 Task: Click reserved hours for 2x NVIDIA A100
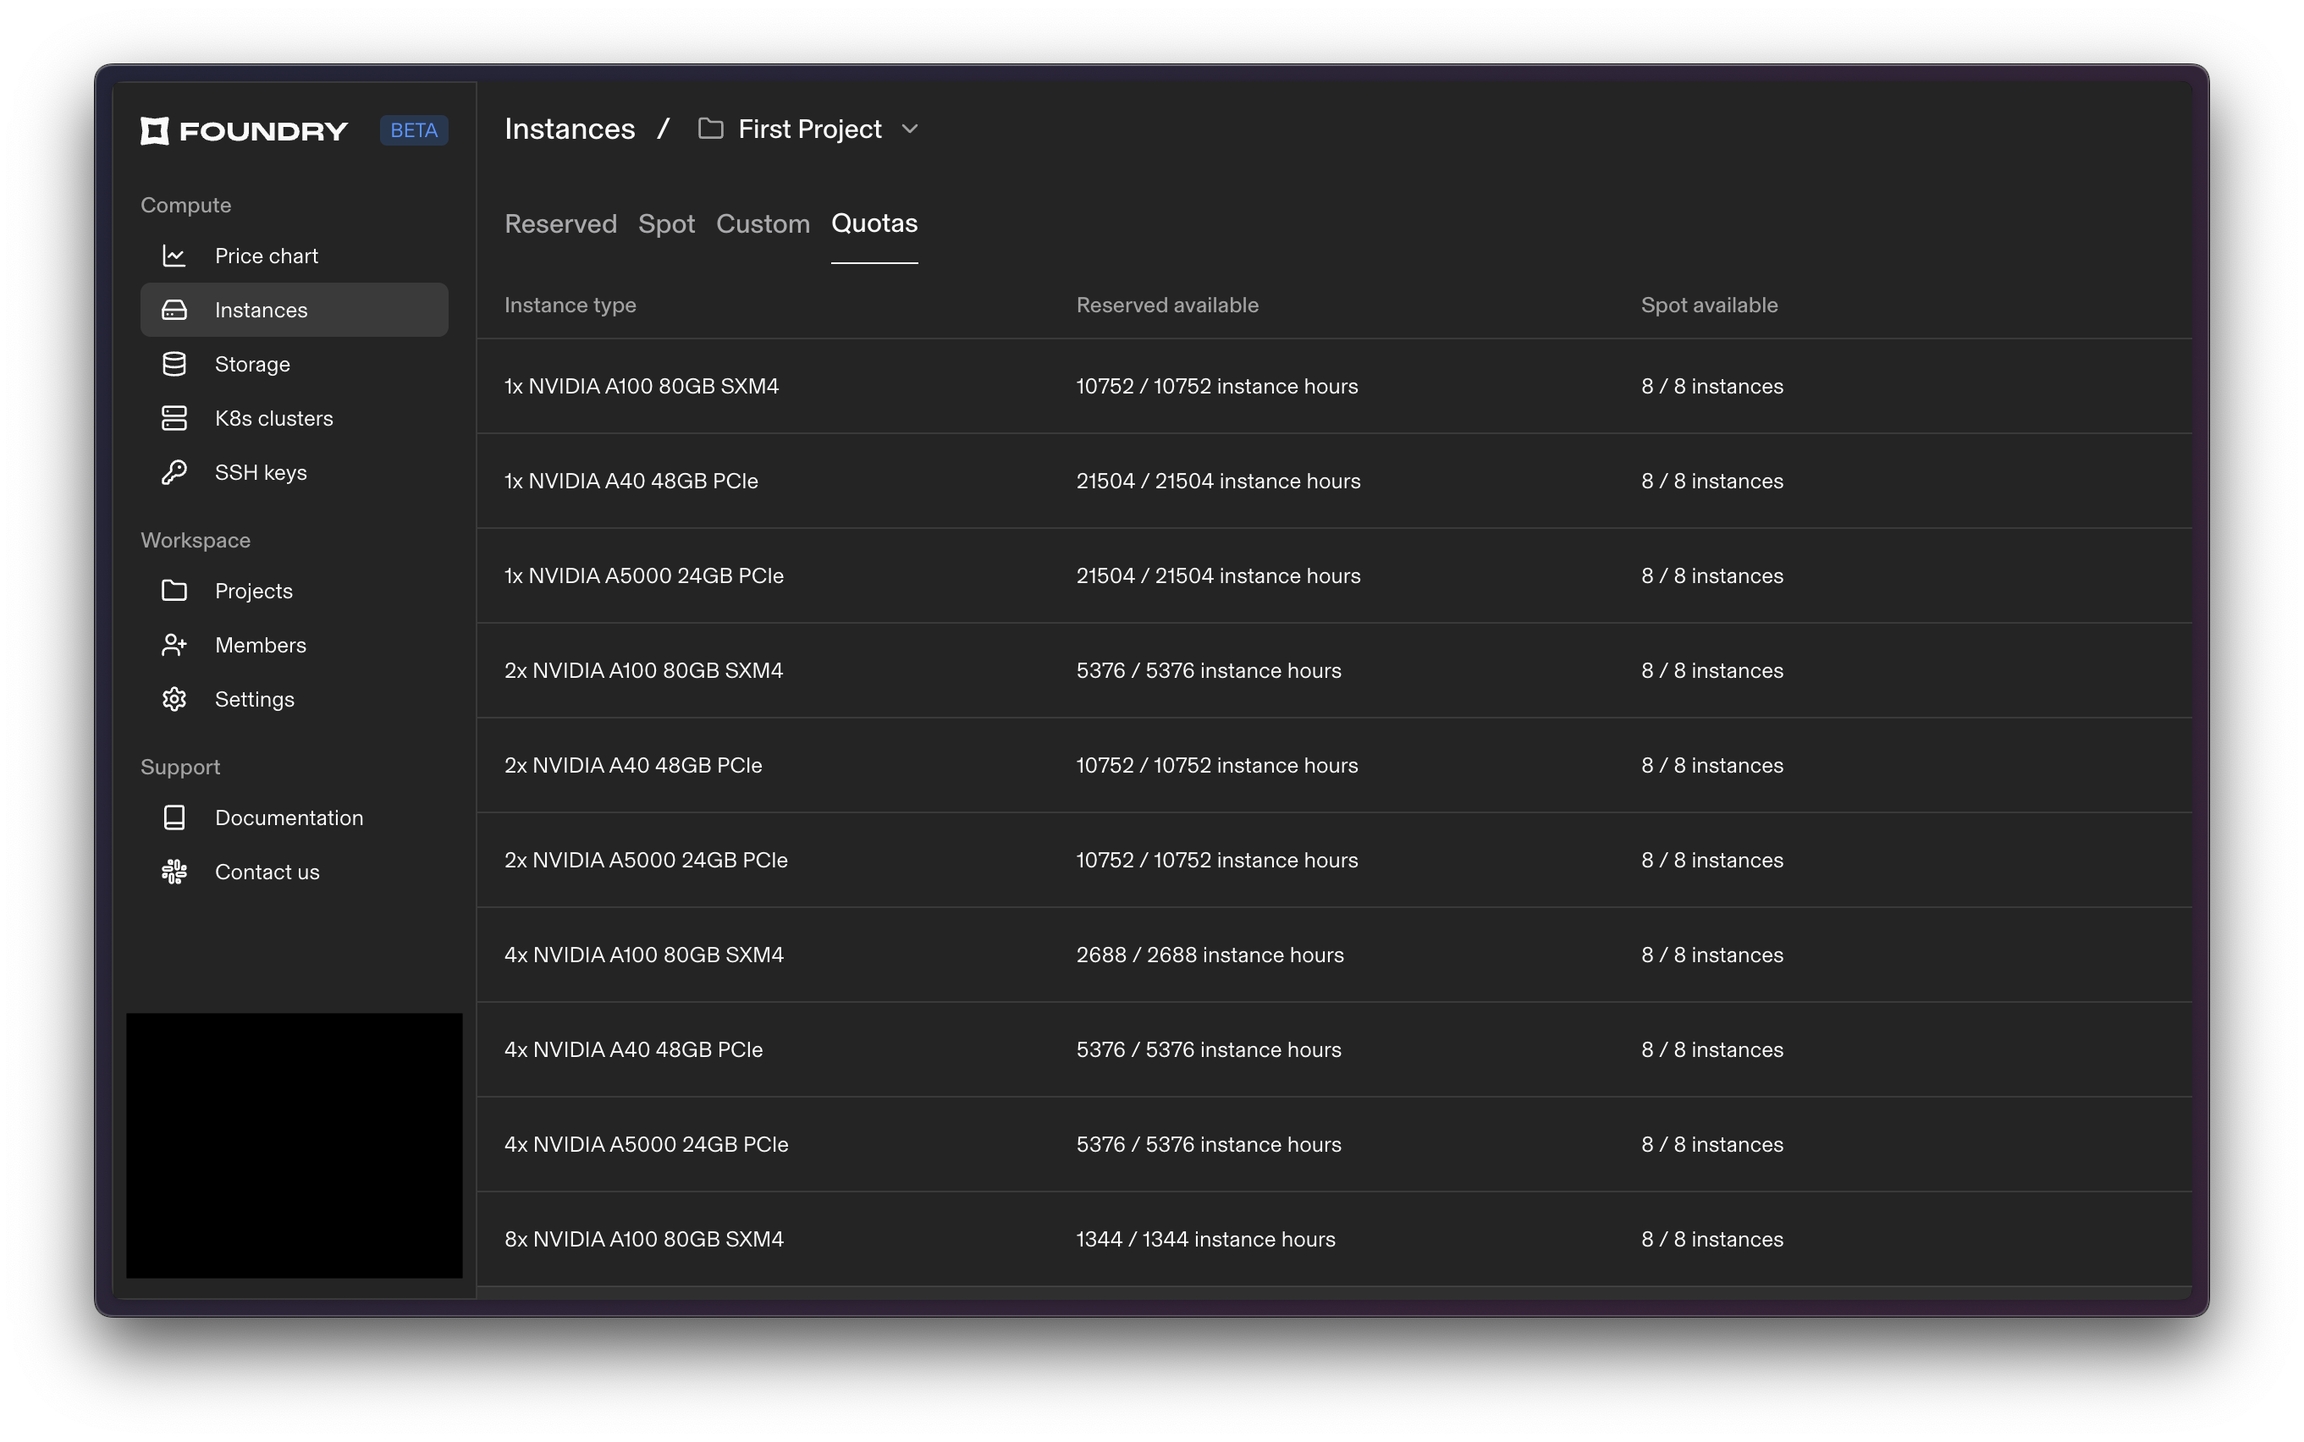pos(1209,670)
